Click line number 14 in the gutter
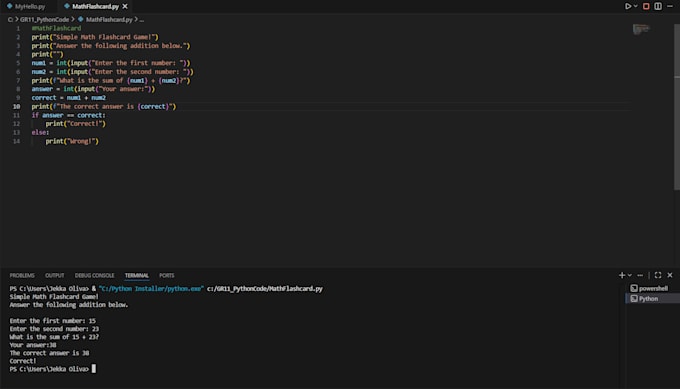The height and width of the screenshot is (389, 680). [16, 141]
